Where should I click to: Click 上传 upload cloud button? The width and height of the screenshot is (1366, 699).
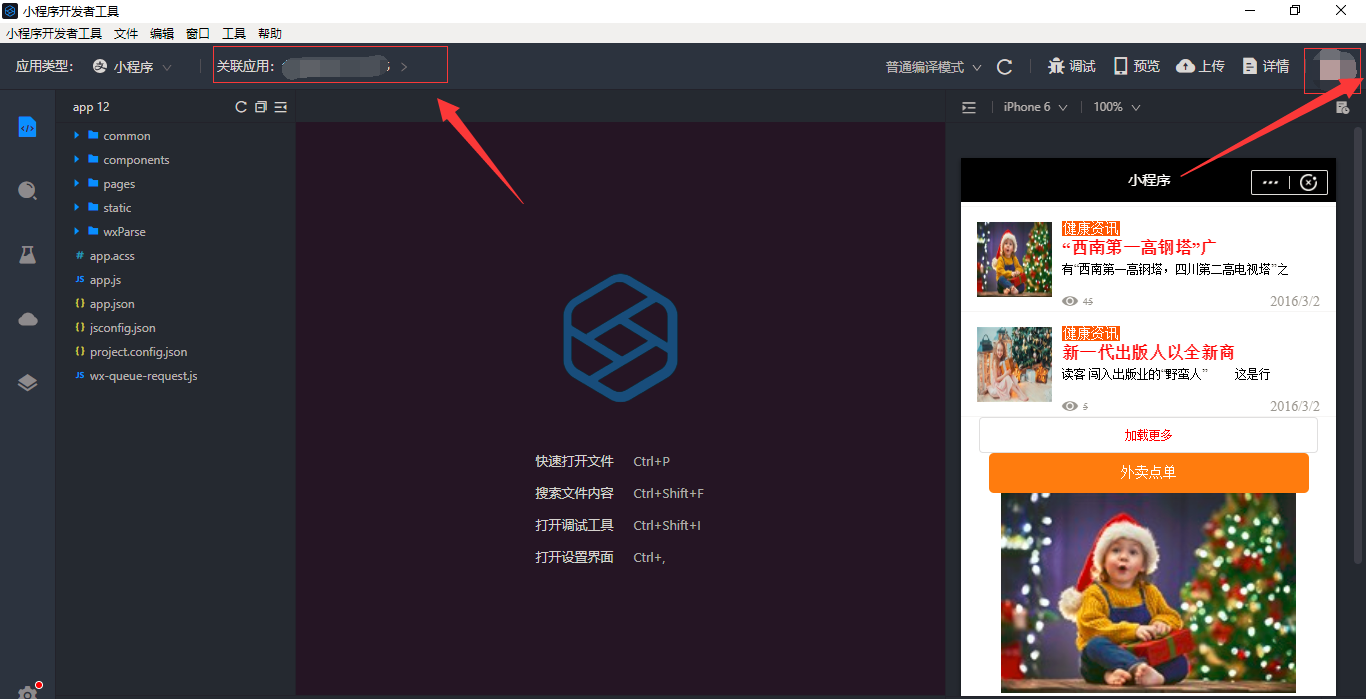(1200, 66)
